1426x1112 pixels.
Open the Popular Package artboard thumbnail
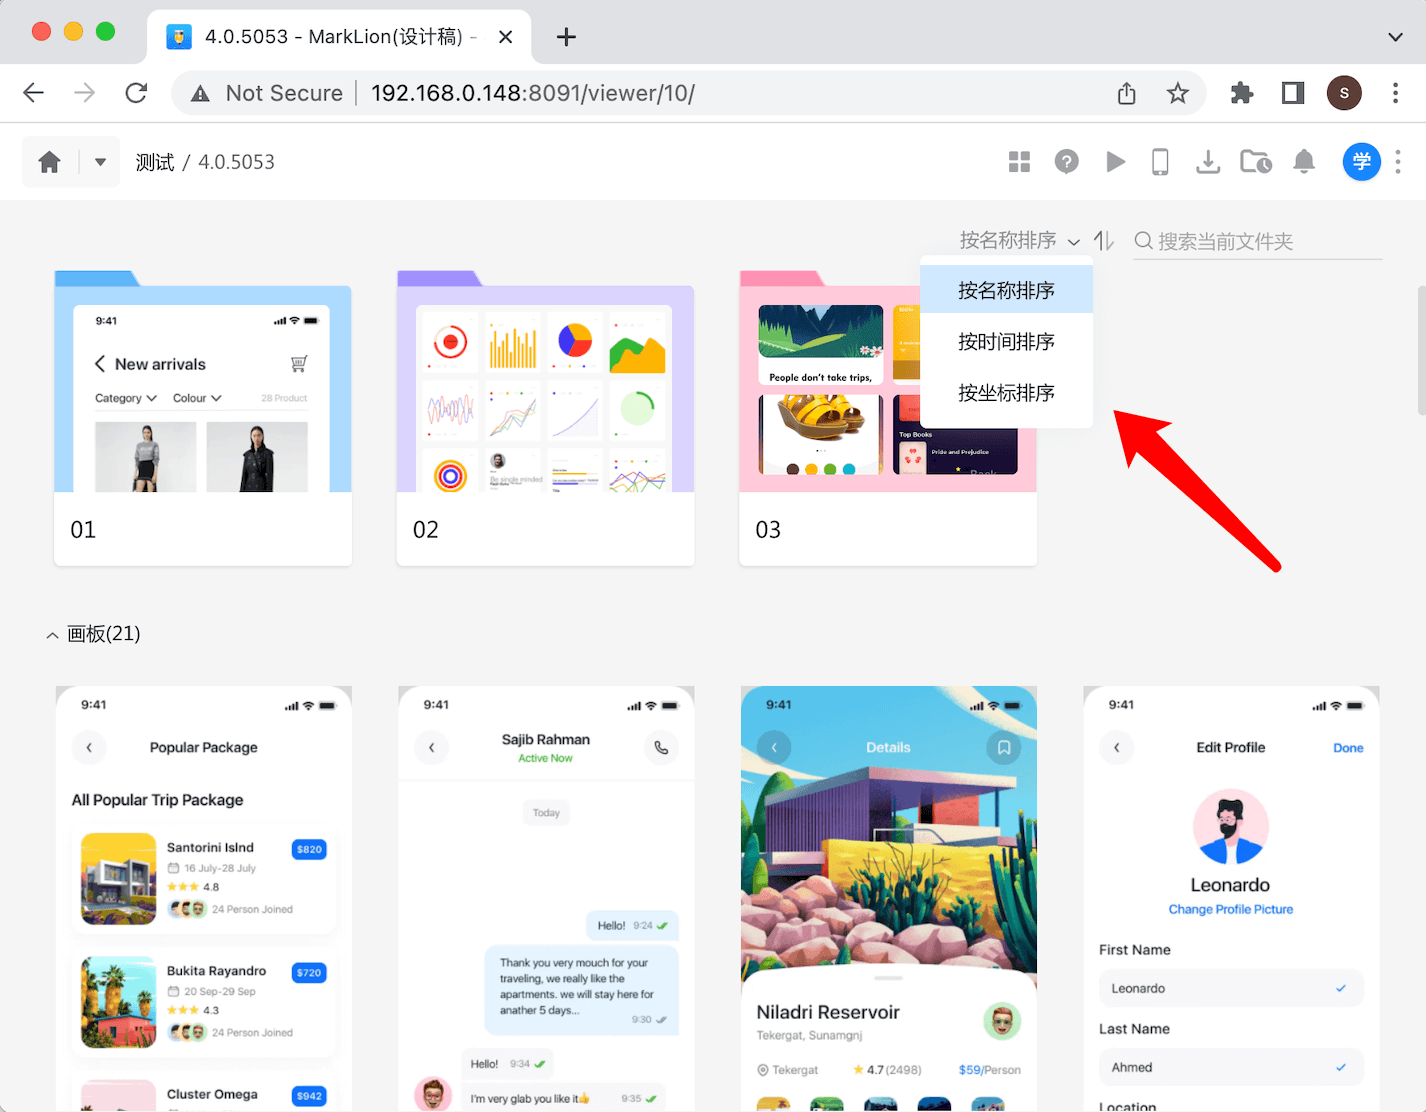point(204,895)
